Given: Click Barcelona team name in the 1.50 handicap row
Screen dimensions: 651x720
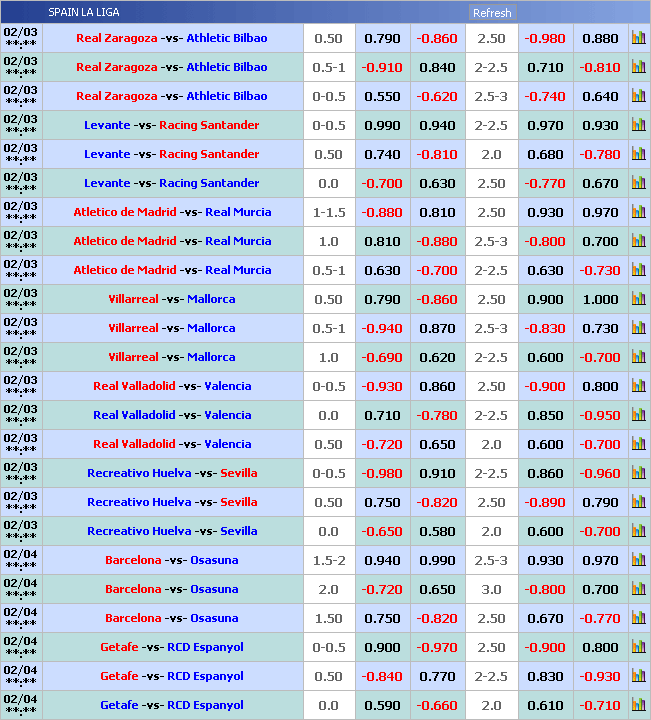Looking at the screenshot, I should 133,618.
